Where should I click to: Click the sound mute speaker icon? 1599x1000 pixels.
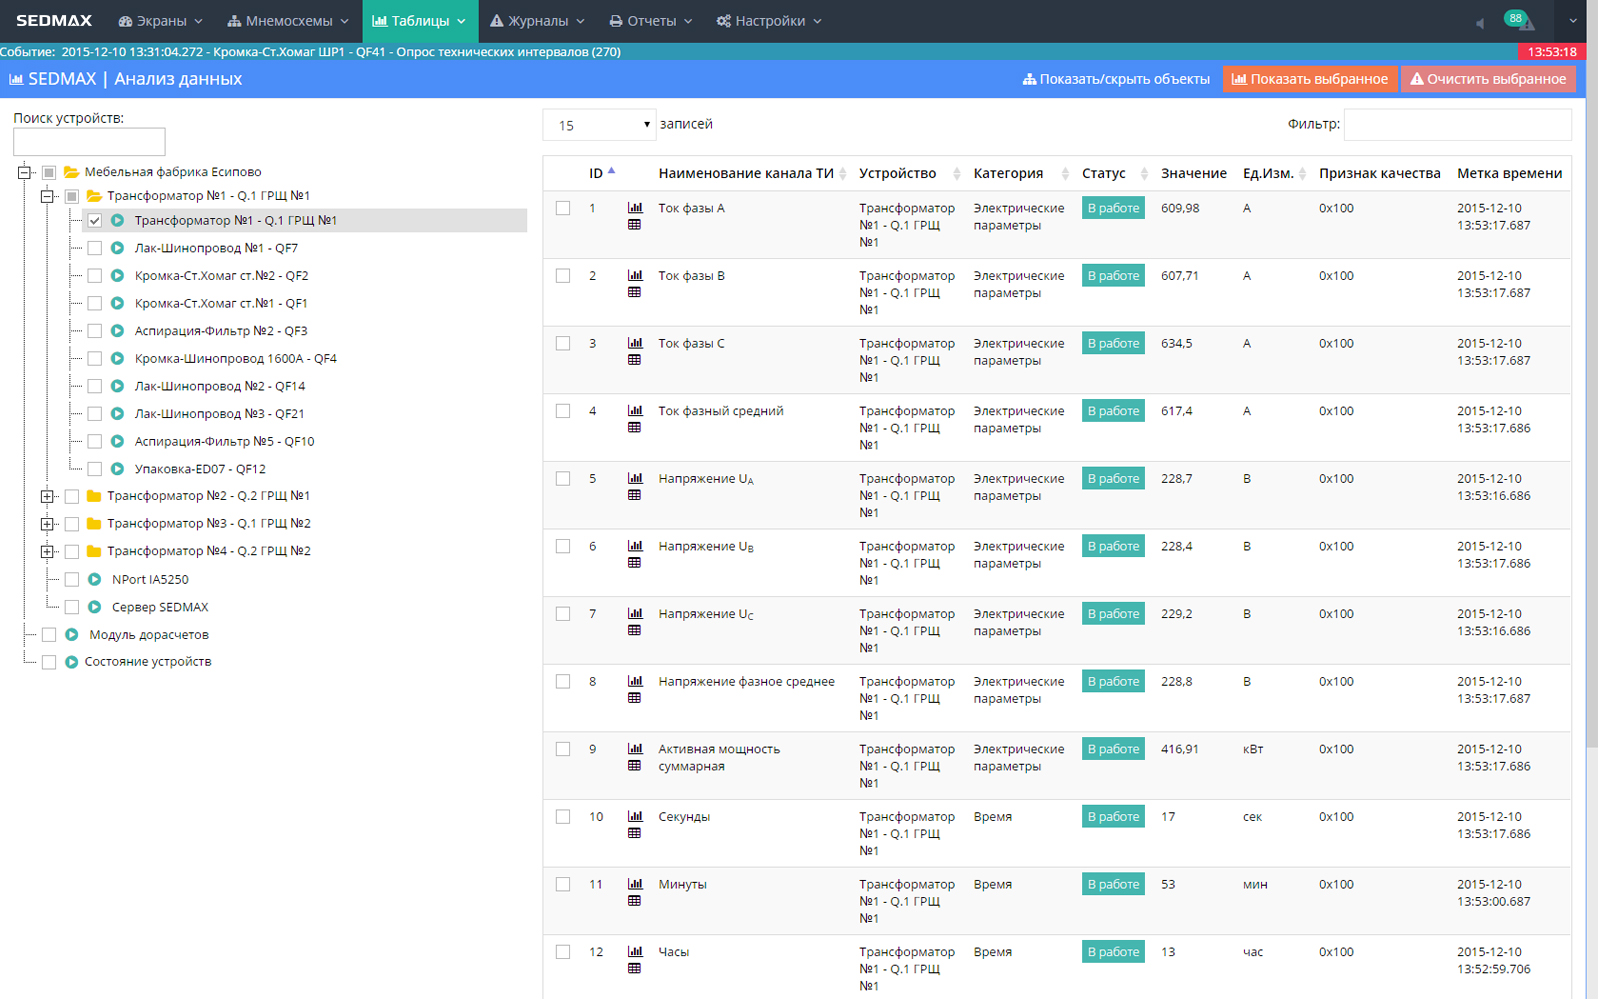click(1480, 23)
